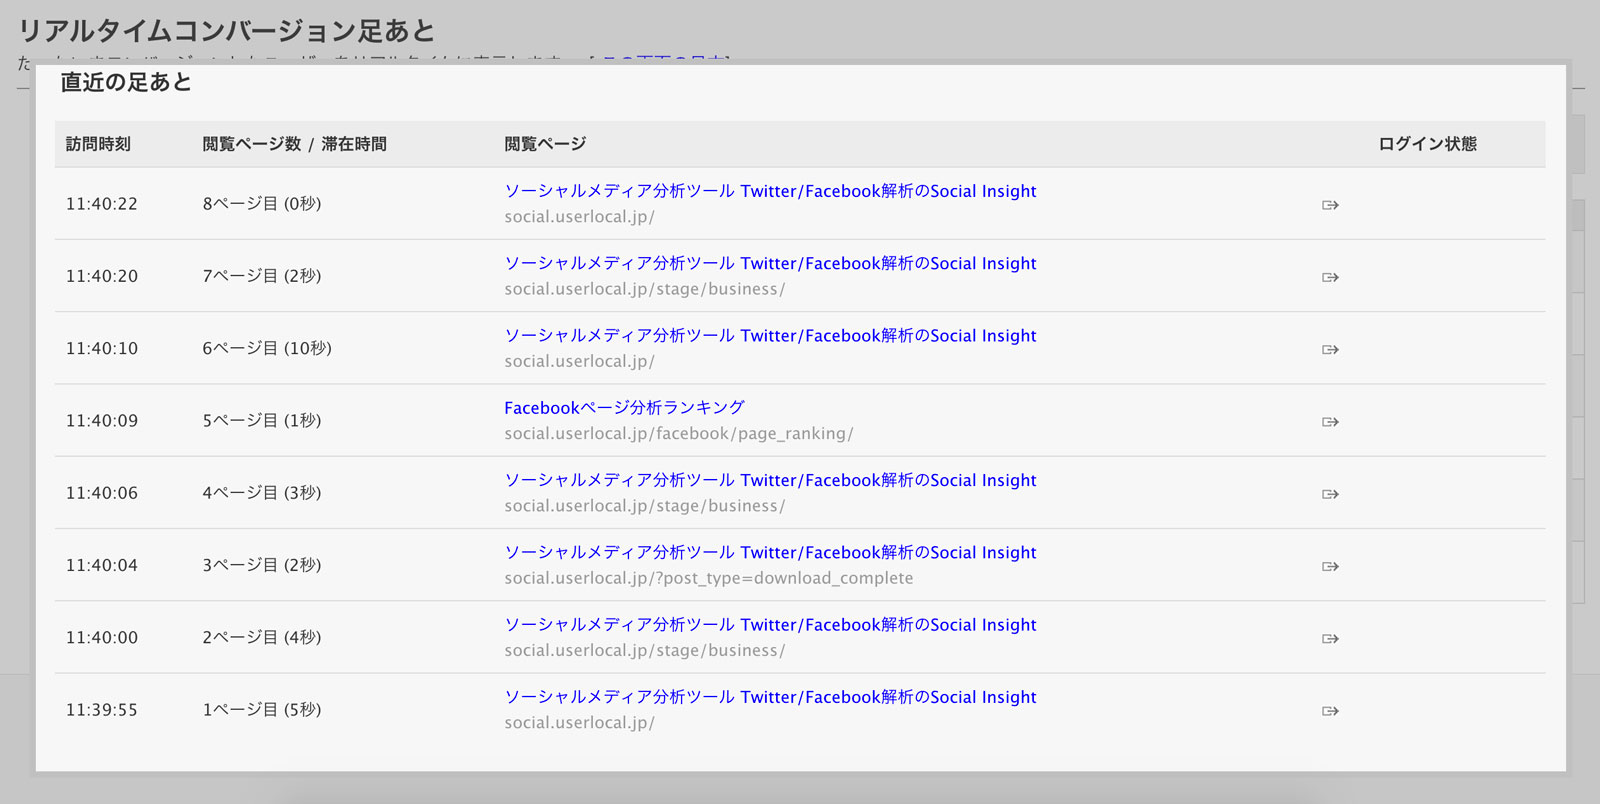Open Social Insight link in 3ページ目 row

tap(770, 552)
